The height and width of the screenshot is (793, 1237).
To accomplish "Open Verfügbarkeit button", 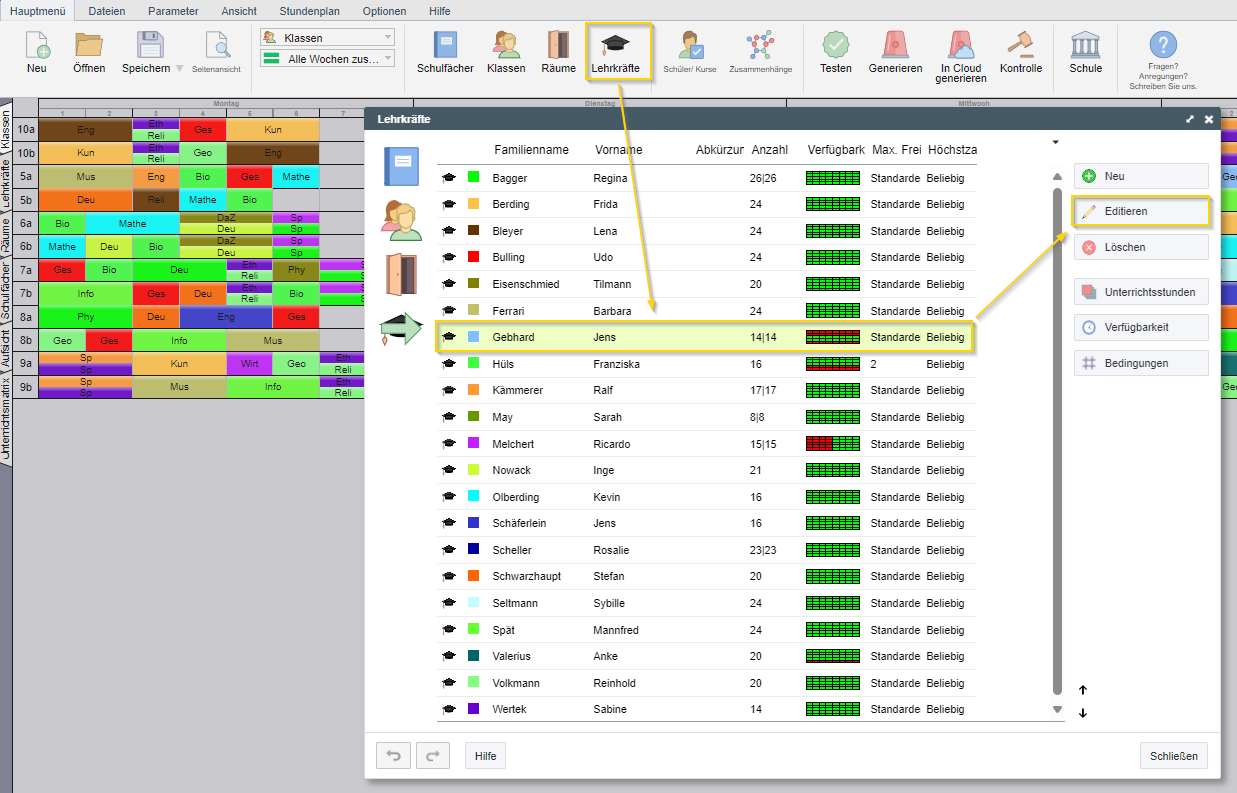I will [x=1141, y=327].
